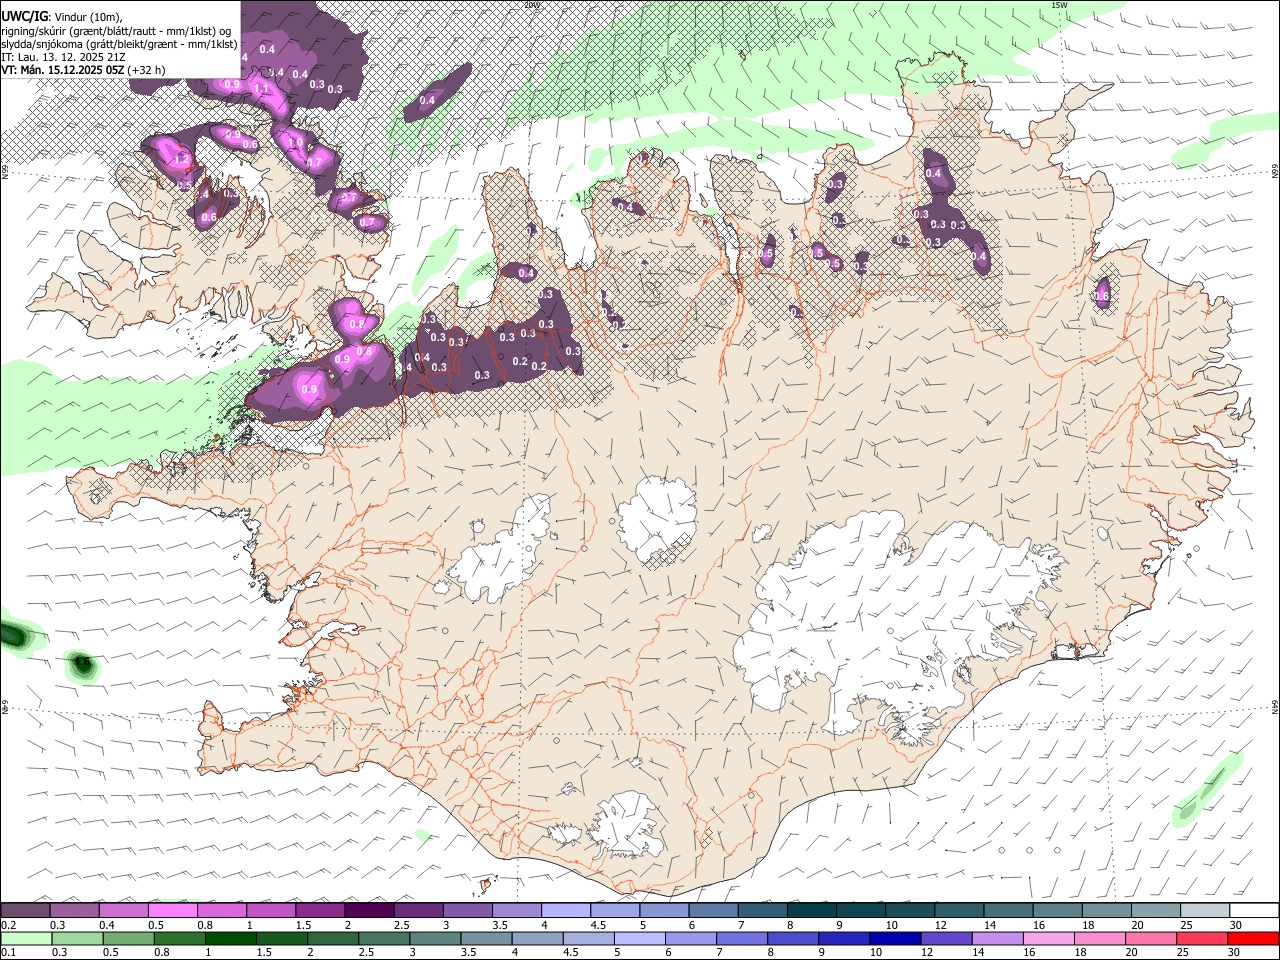1280x960 pixels.
Task: Click the '0.1' label on the lower scale
Action: pos(10,952)
